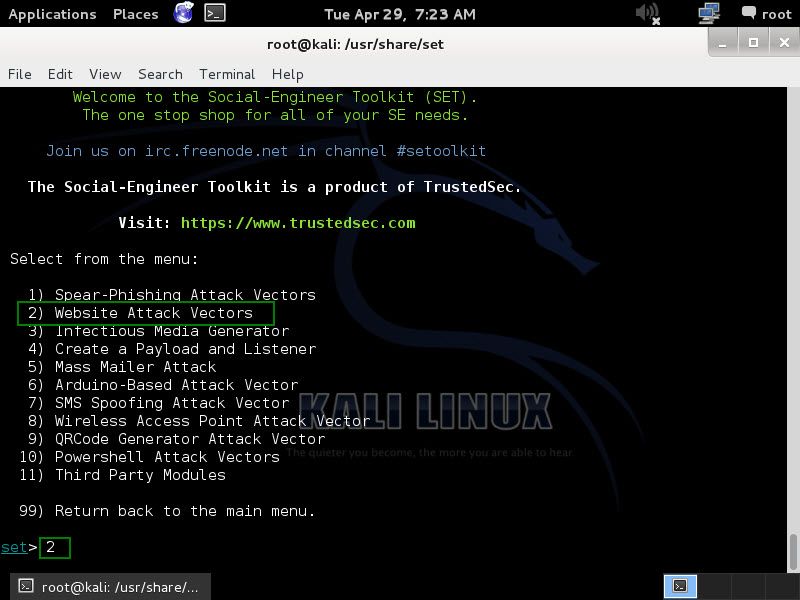
Task: Open the clock showing Tue Apr 29, 7:23 AM
Action: click(399, 14)
